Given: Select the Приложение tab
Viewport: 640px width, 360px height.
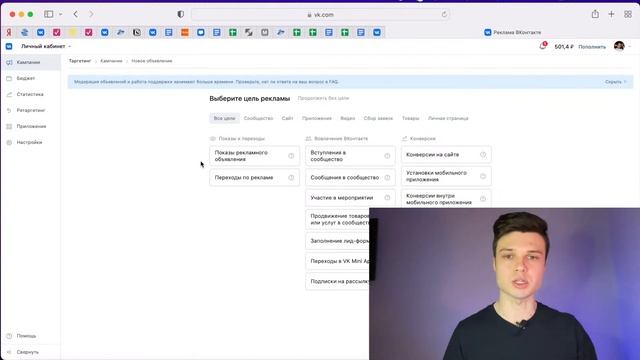Looking at the screenshot, I should pyautogui.click(x=317, y=118).
